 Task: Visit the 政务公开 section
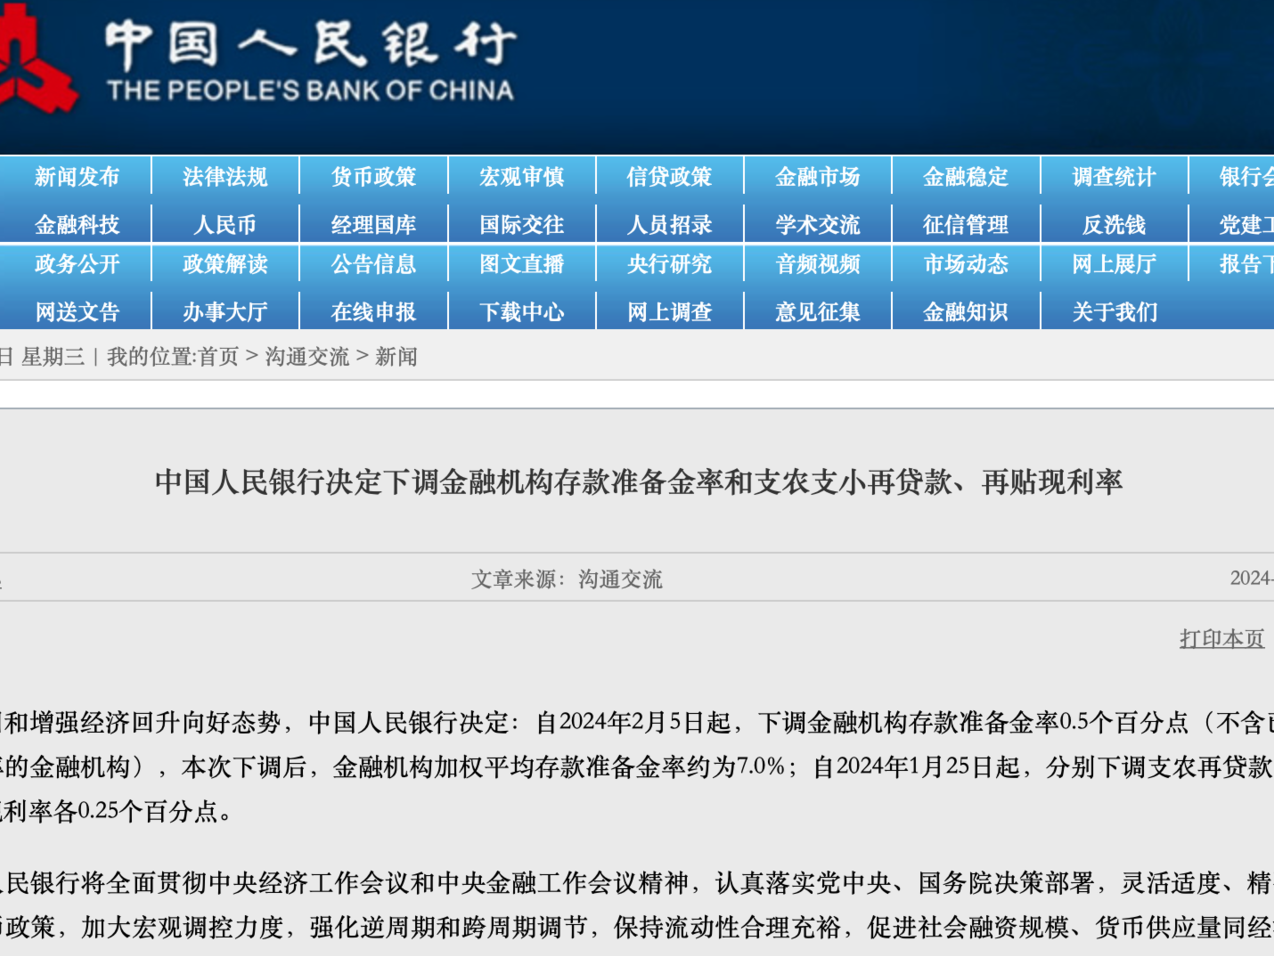click(x=77, y=264)
